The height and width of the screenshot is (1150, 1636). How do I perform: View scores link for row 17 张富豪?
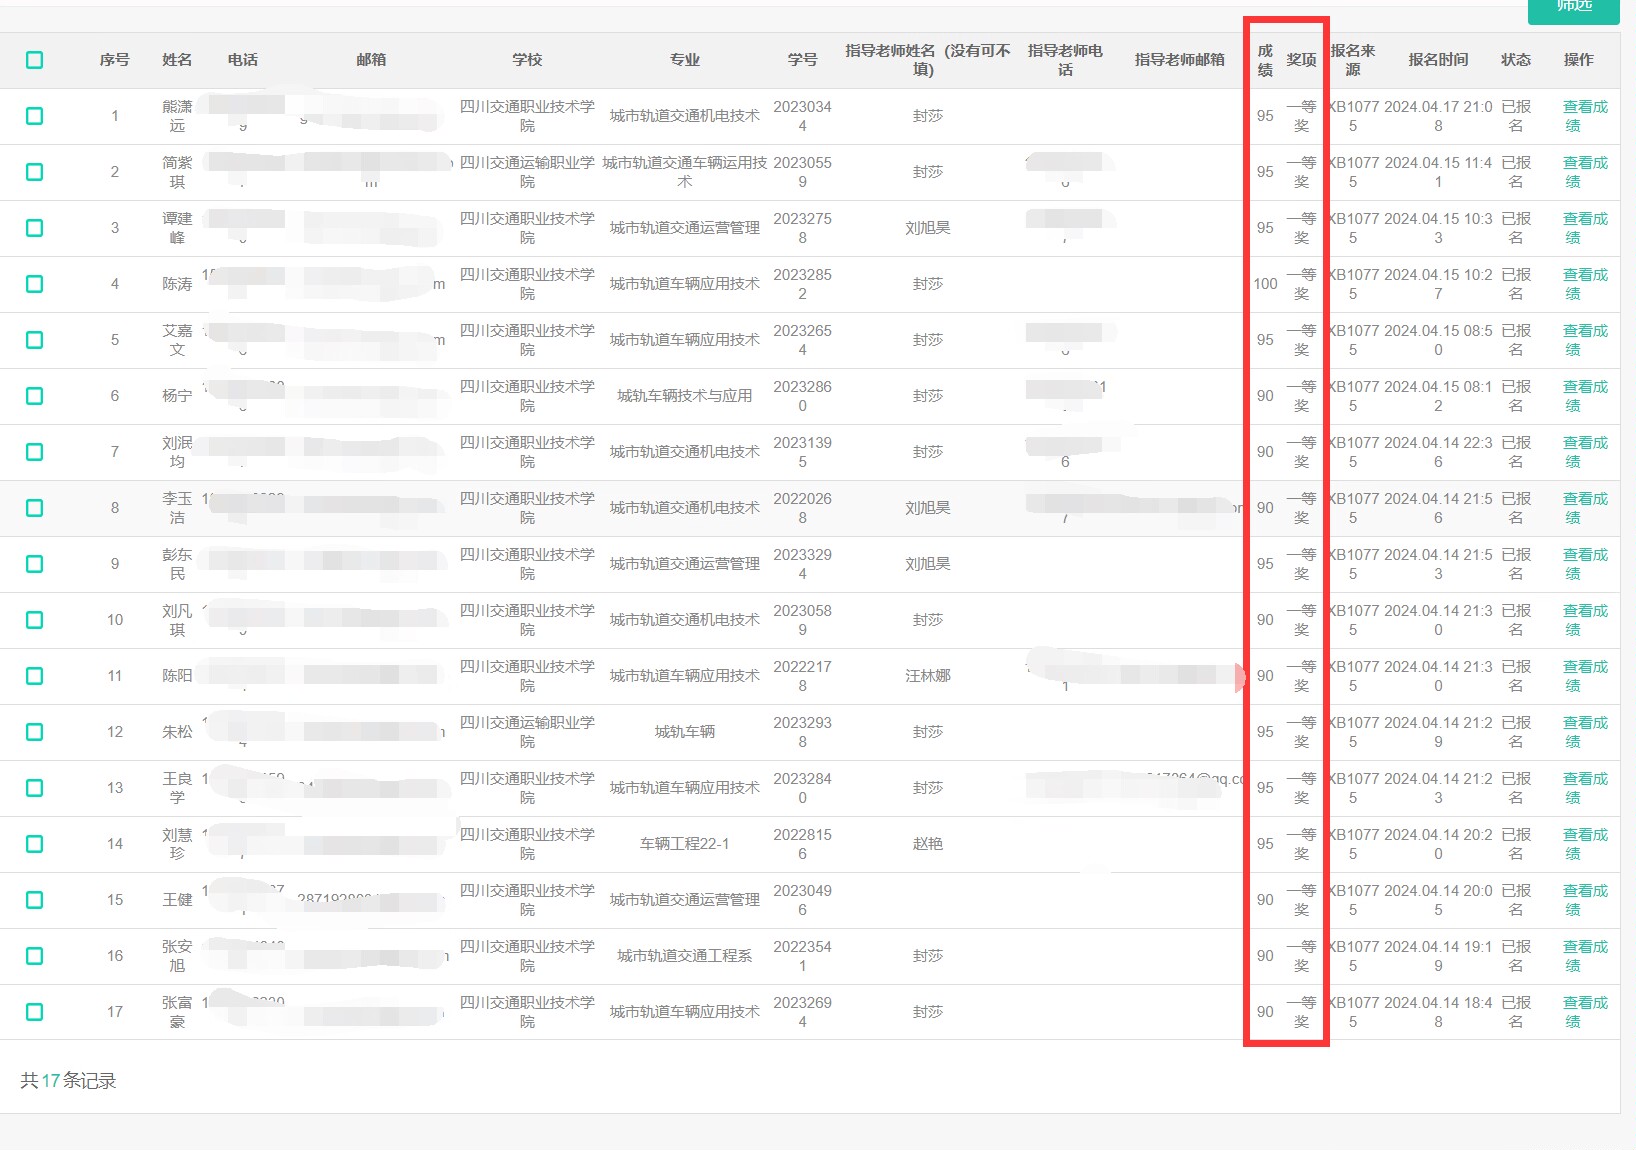pos(1584,1012)
